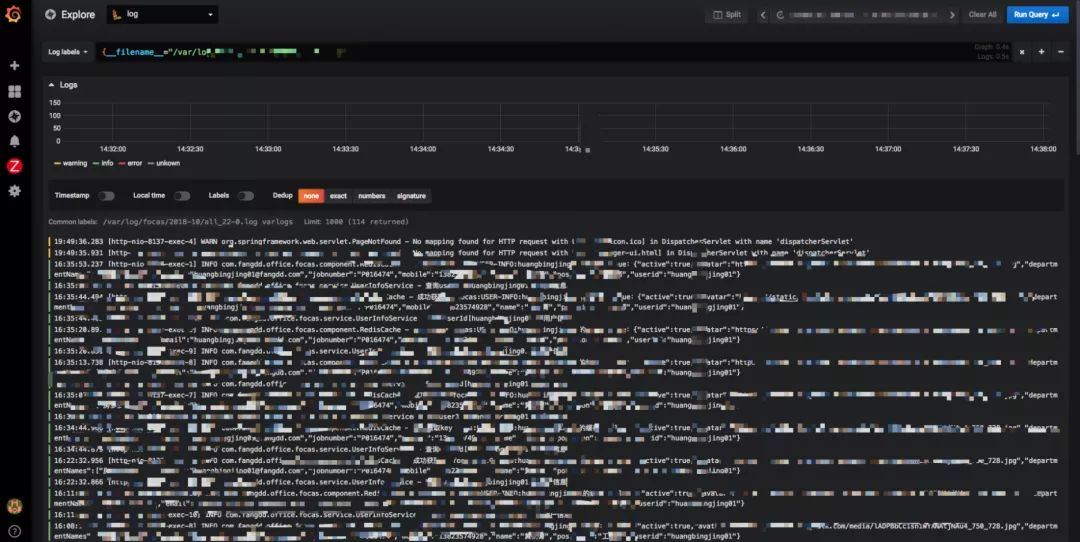The height and width of the screenshot is (542, 1080).
Task: Open the Log labels dropdown
Action: coord(68,52)
